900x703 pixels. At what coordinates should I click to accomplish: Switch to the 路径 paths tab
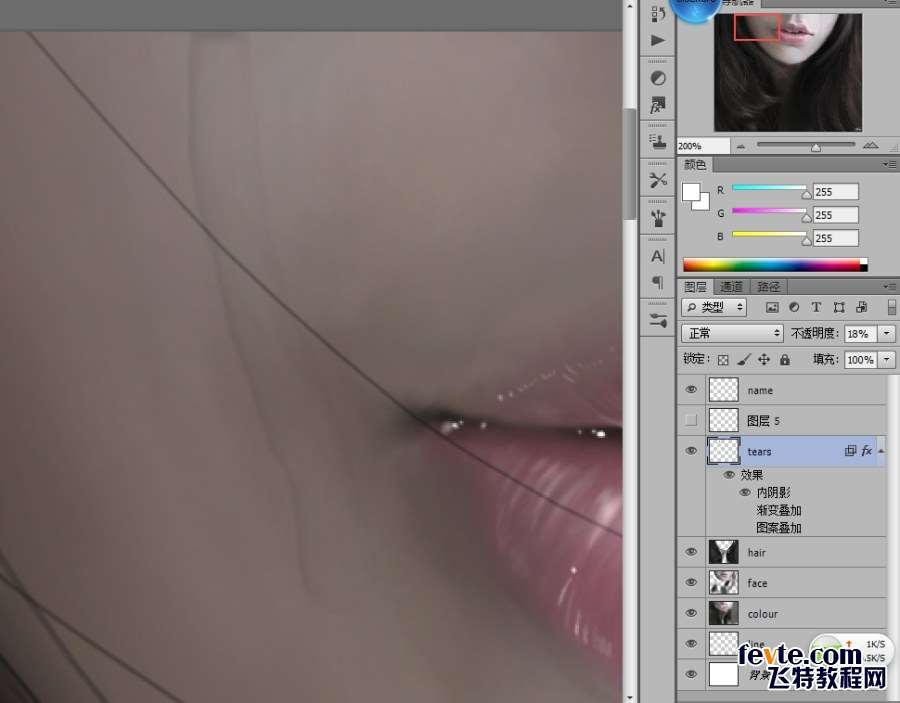767,287
